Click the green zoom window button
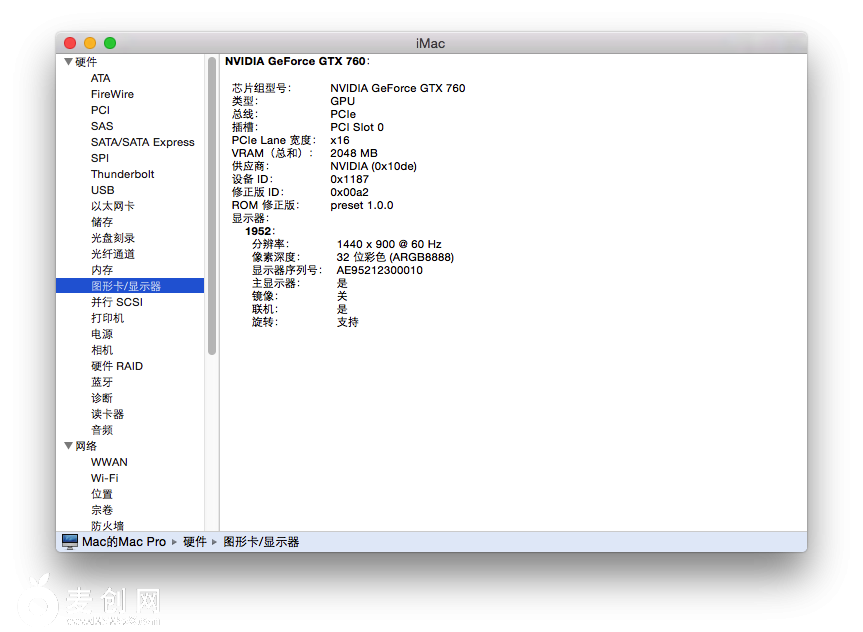The height and width of the screenshot is (632, 863). [x=110, y=43]
